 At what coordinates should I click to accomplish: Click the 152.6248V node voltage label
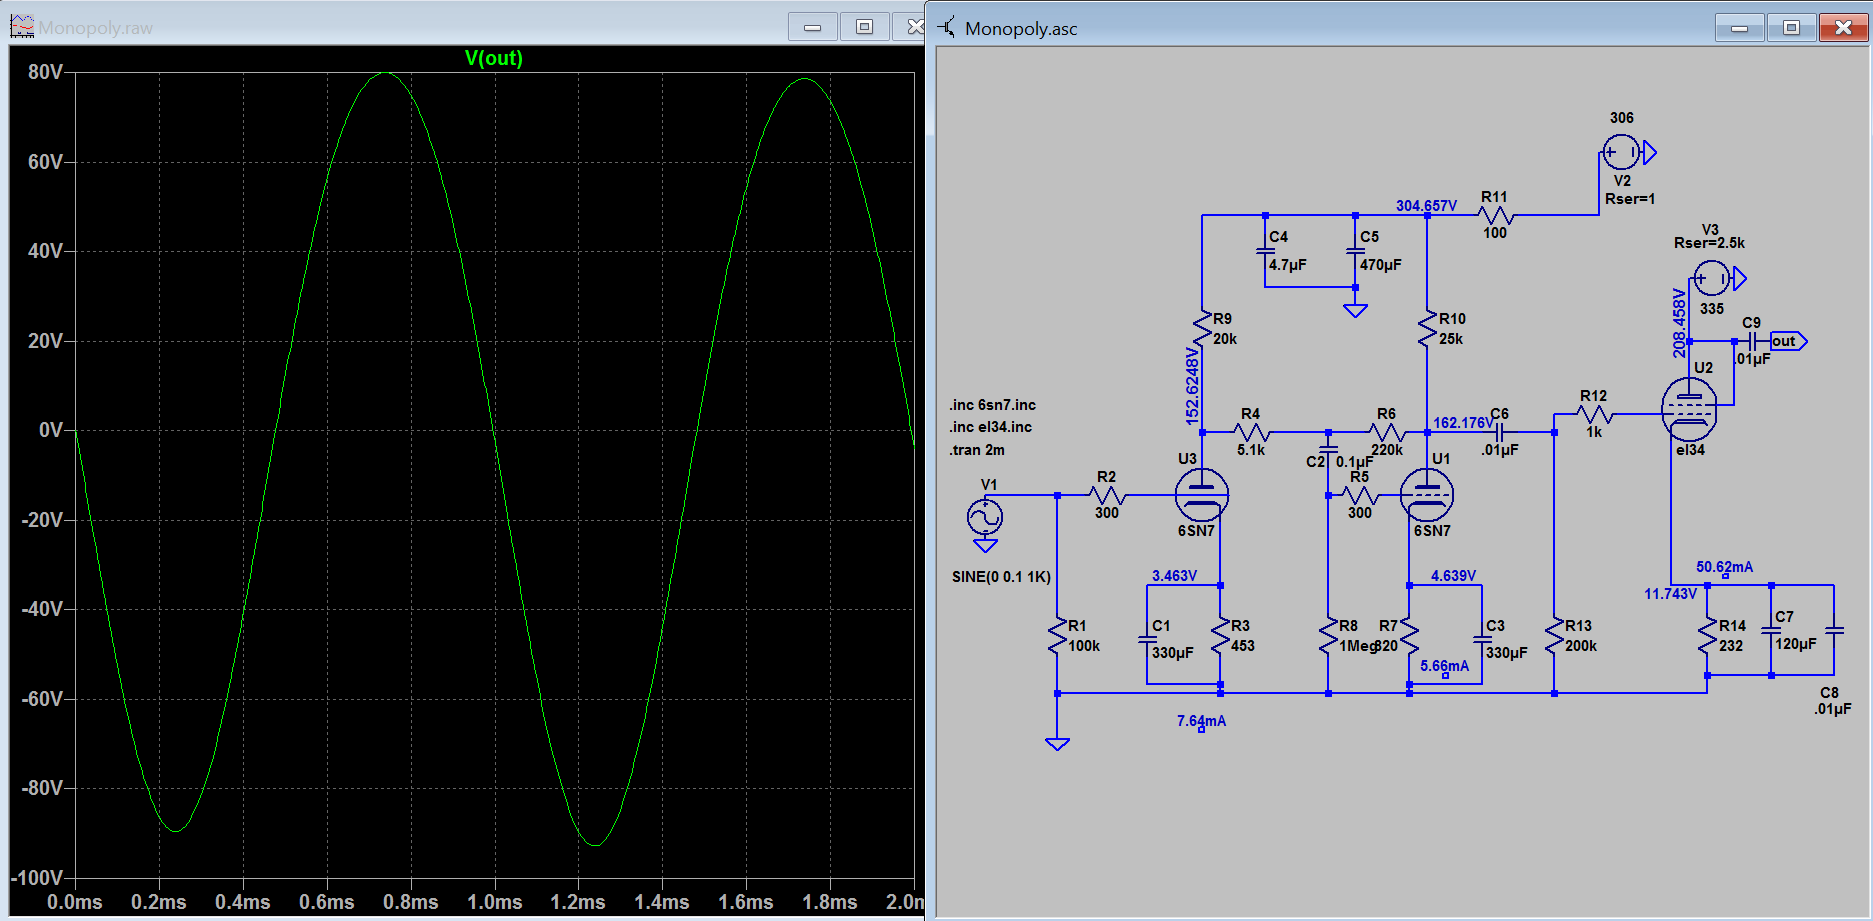point(1192,386)
